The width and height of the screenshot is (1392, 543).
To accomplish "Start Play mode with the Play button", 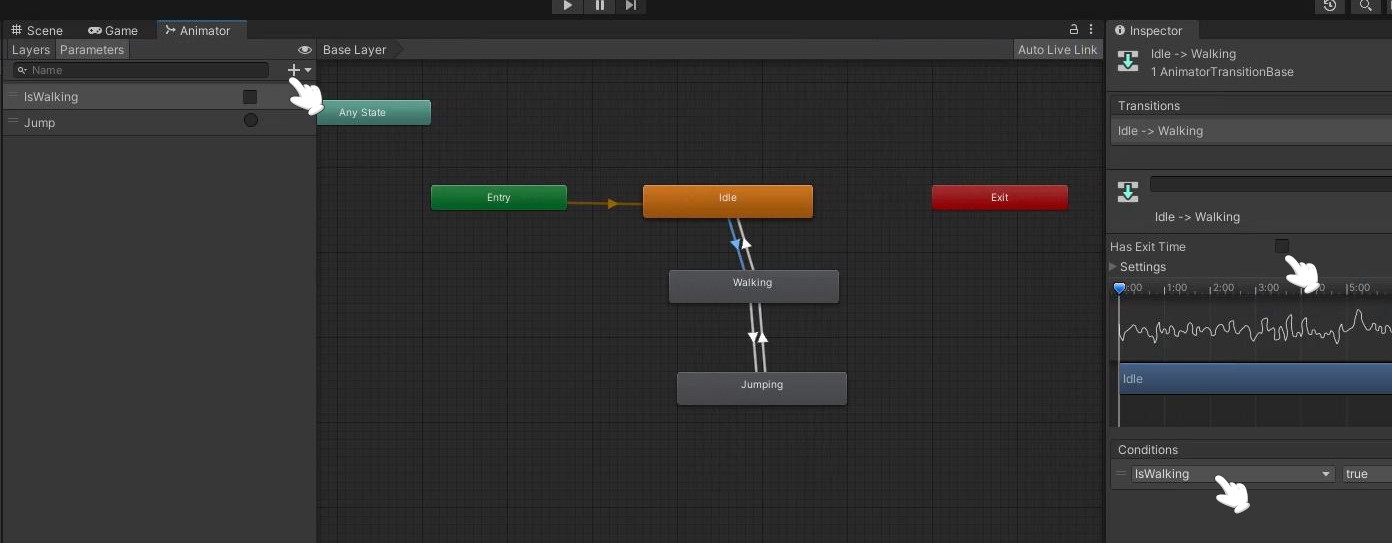I will click(x=567, y=6).
